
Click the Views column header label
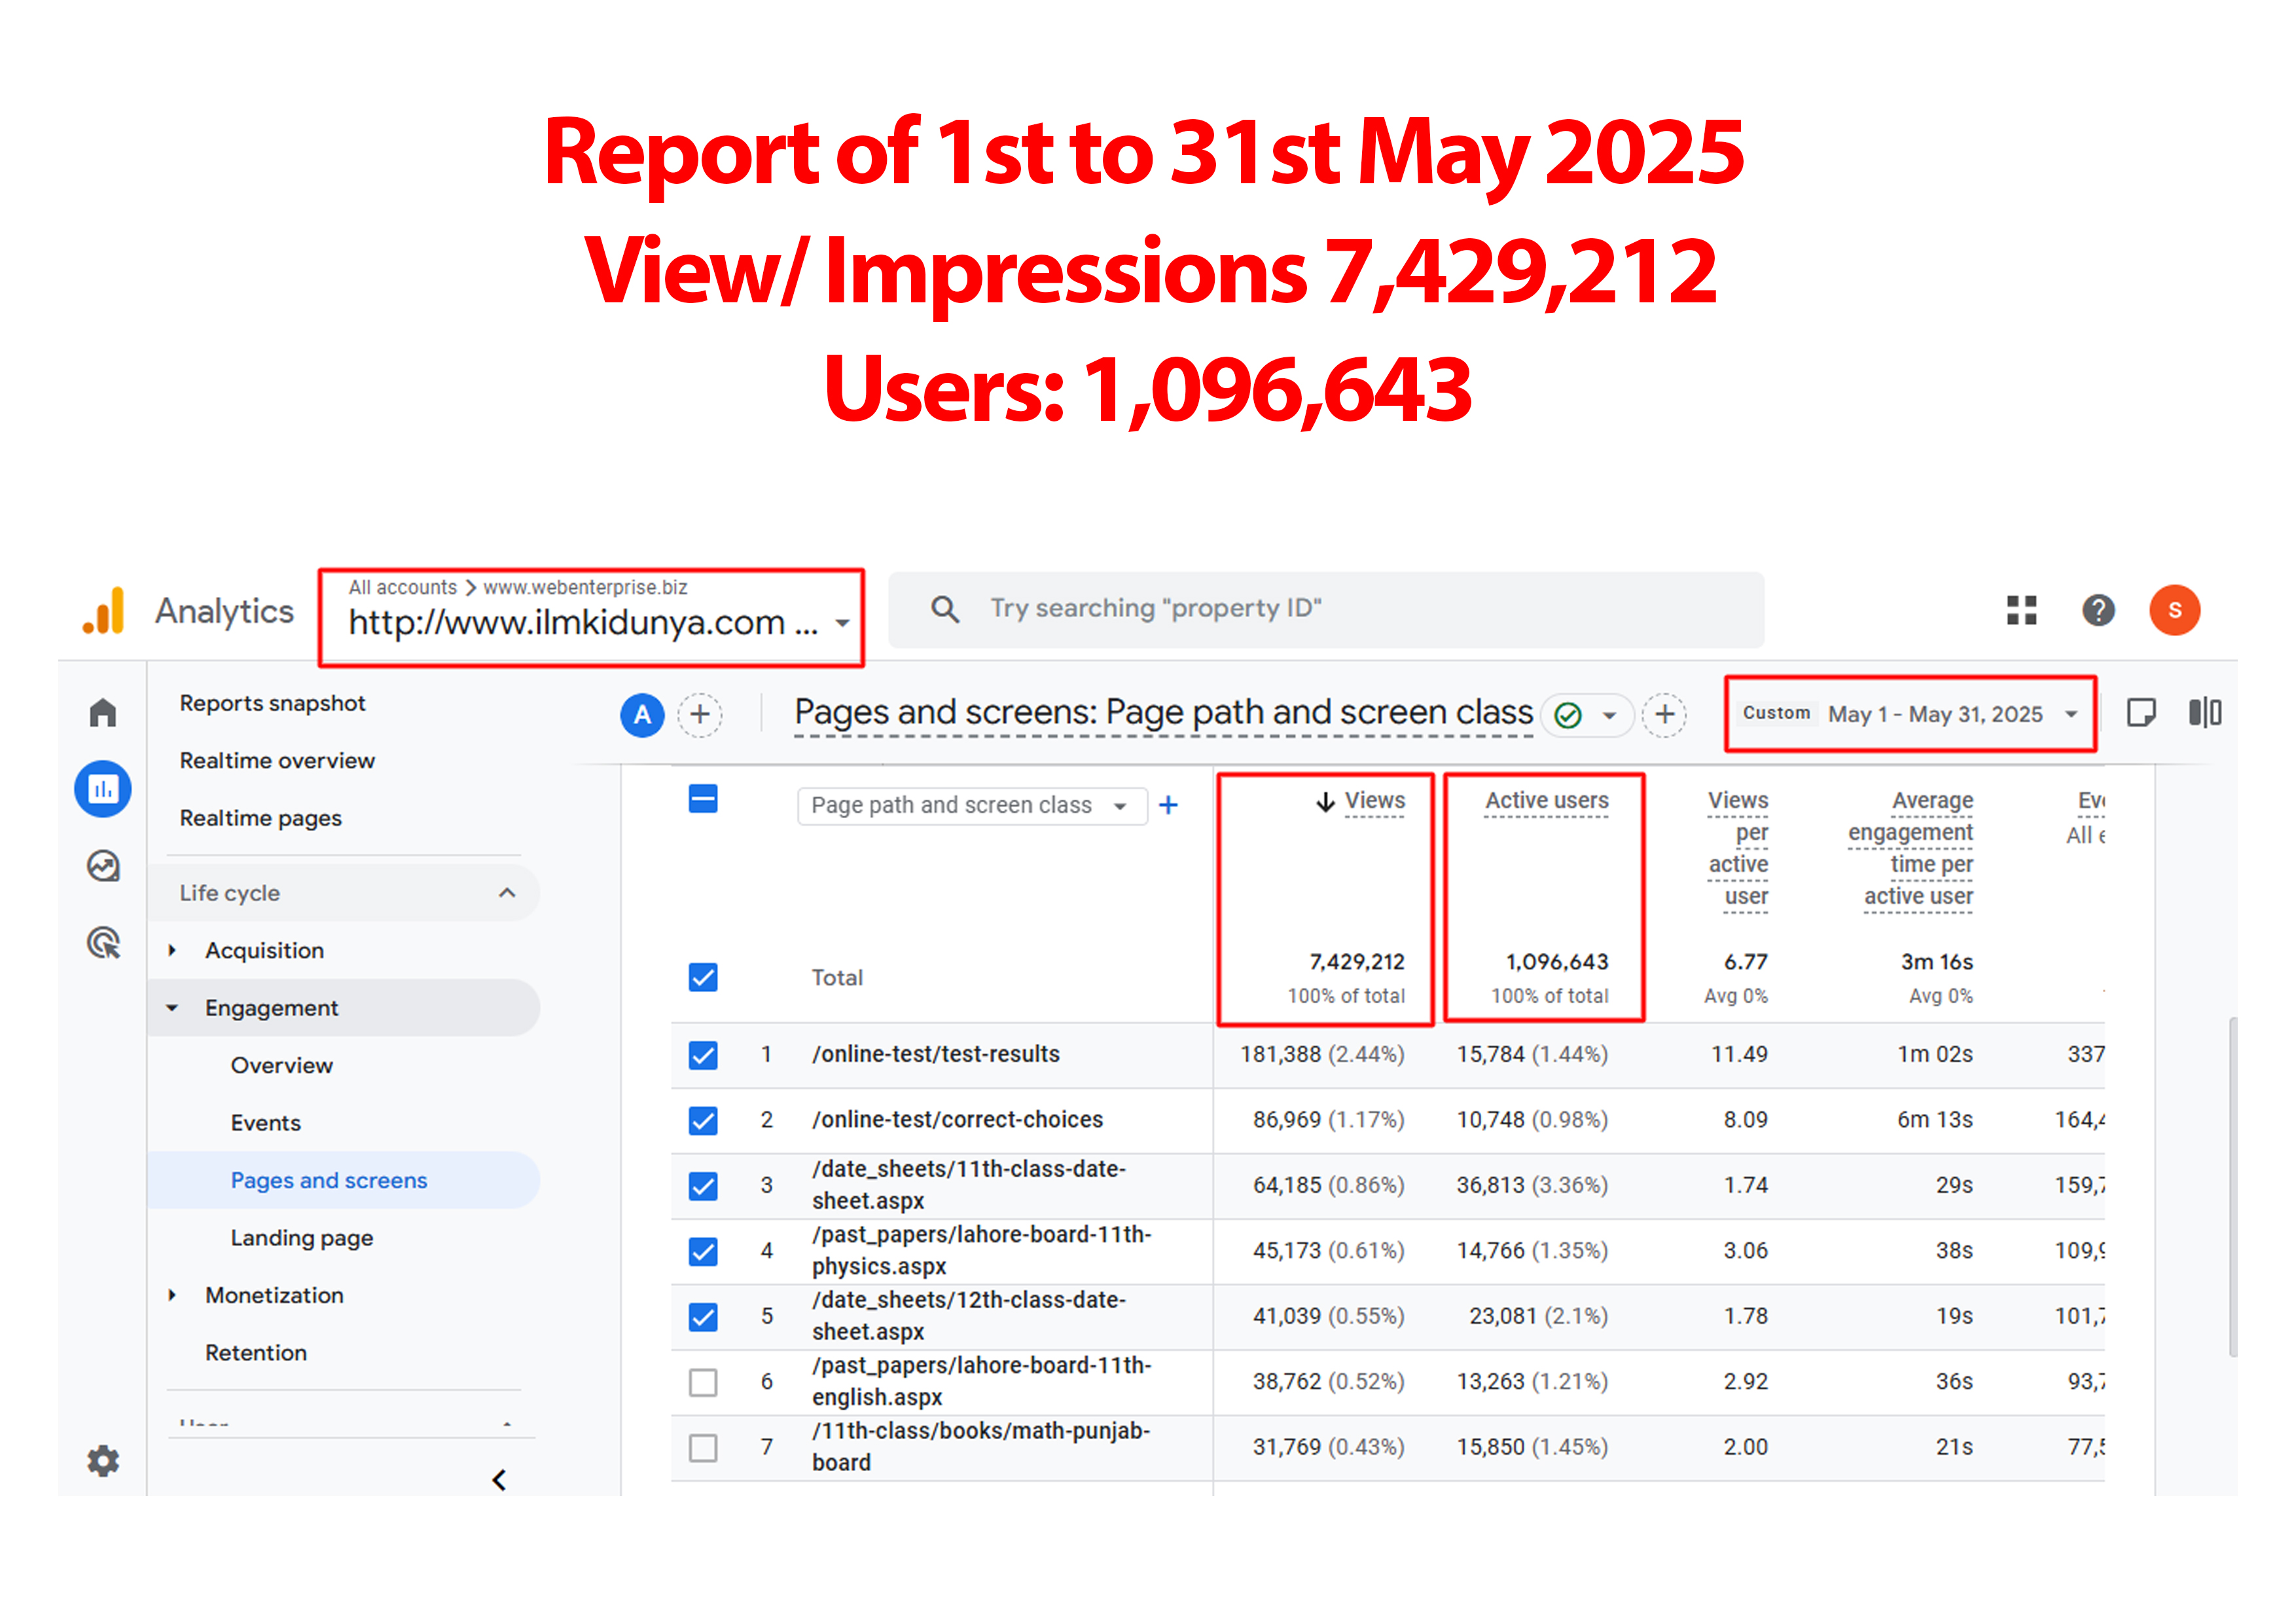click(x=1374, y=801)
